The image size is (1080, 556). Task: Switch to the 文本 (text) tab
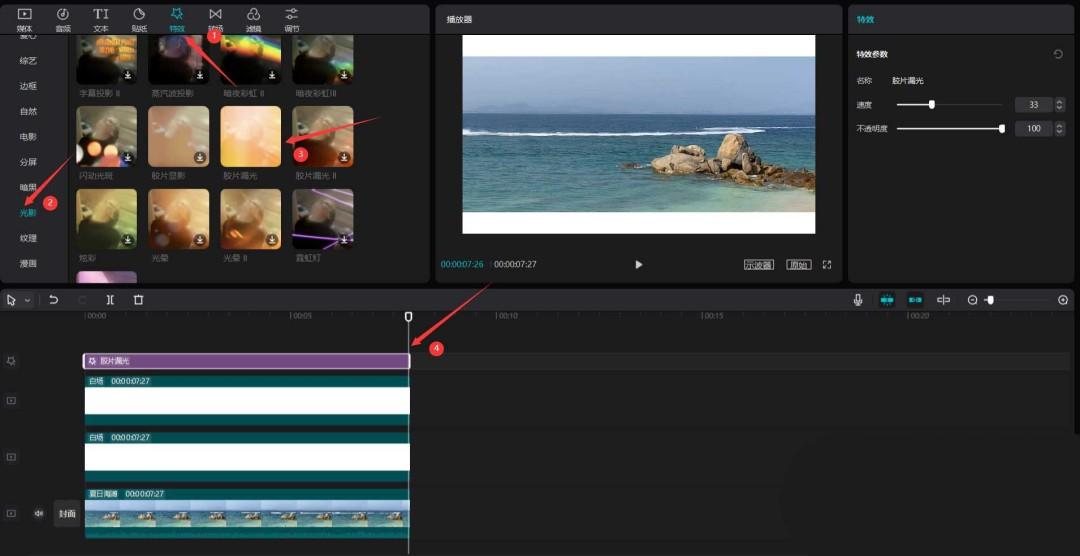pyautogui.click(x=101, y=18)
